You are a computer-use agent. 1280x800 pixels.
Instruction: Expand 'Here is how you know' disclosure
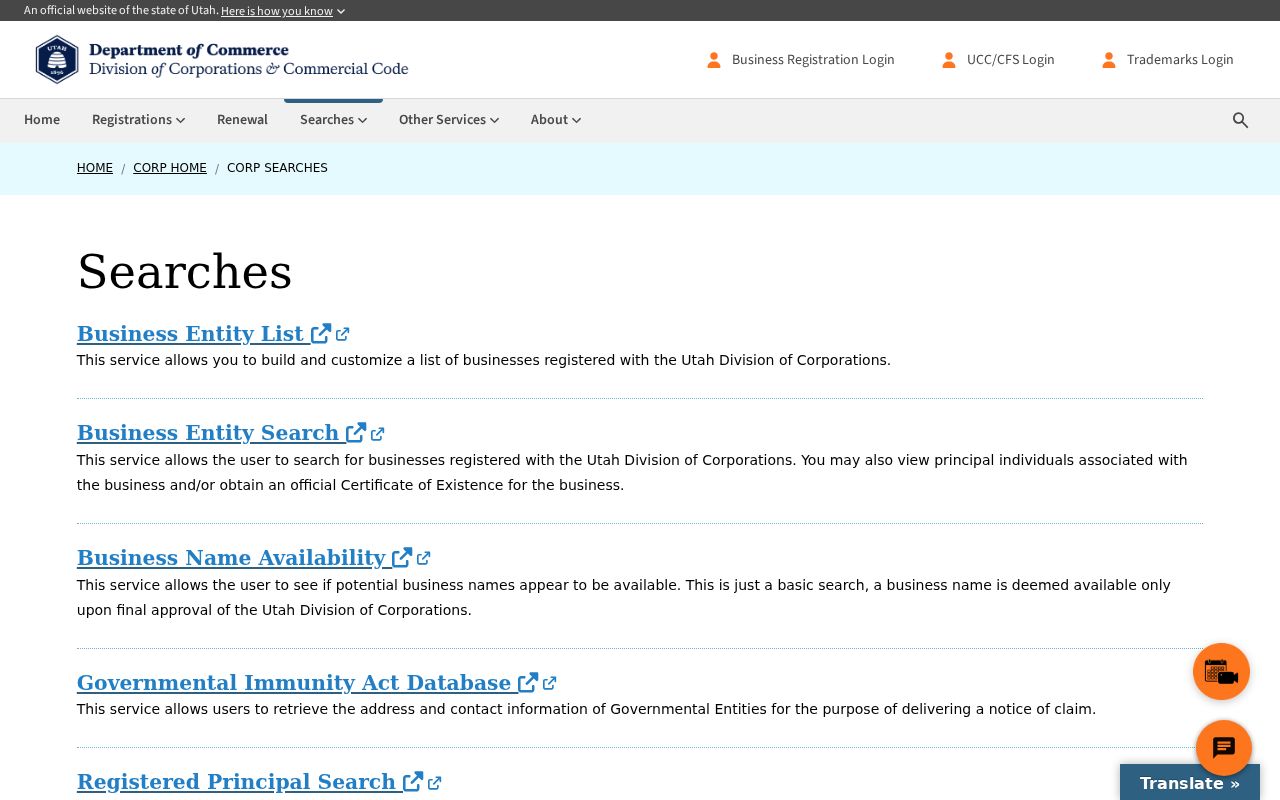pos(283,11)
